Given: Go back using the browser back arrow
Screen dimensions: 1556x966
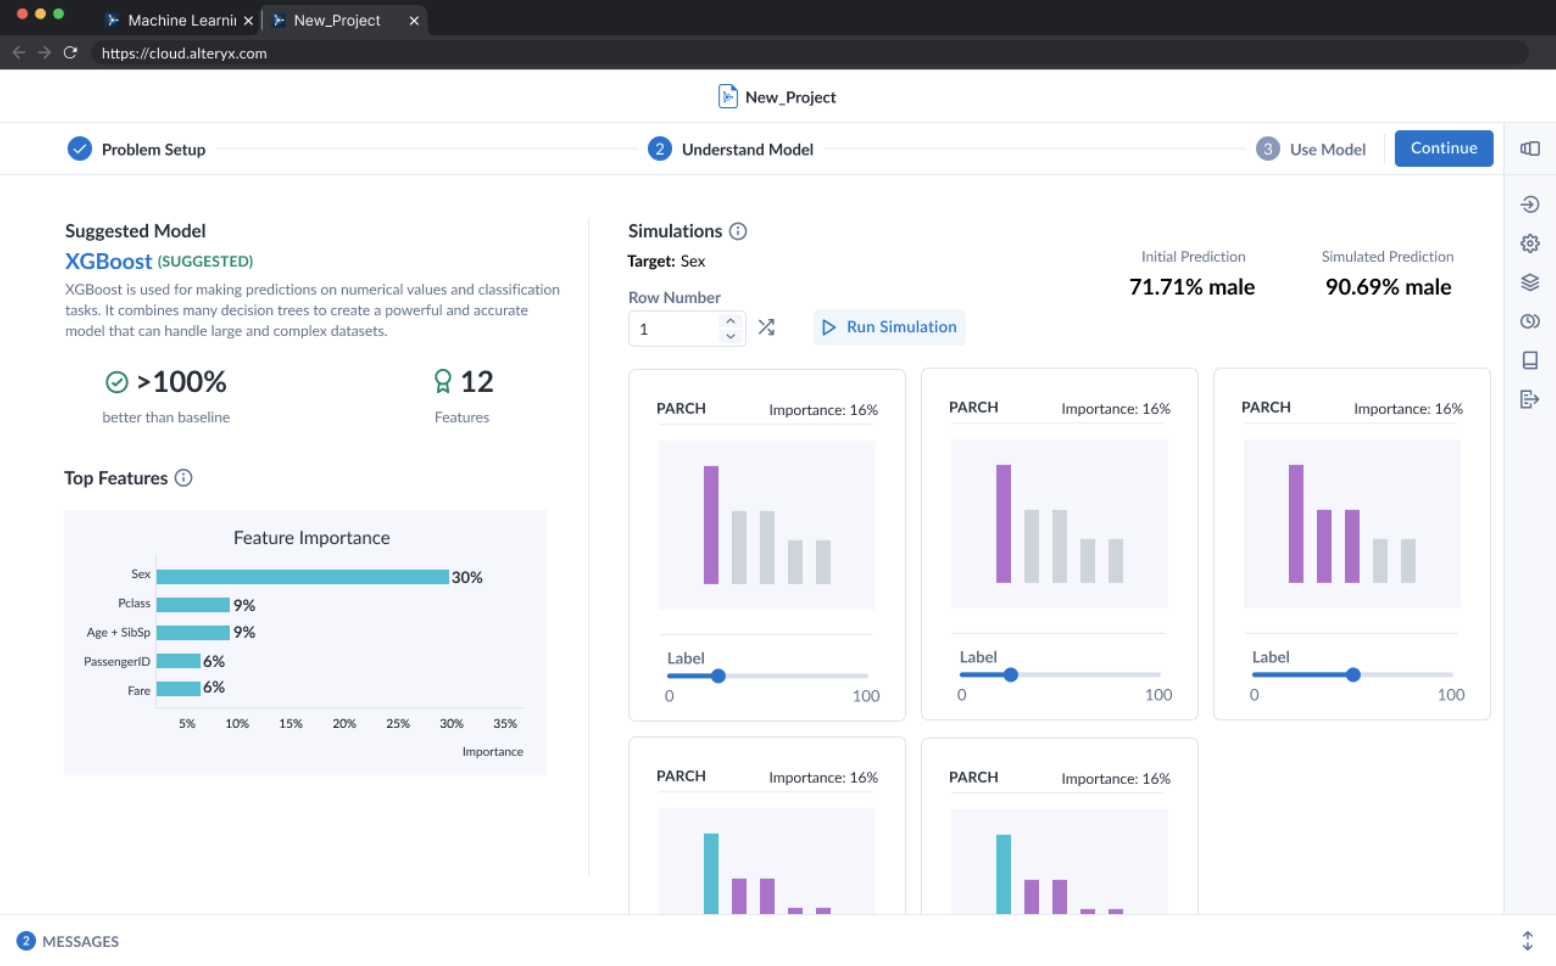Looking at the screenshot, I should click(19, 53).
